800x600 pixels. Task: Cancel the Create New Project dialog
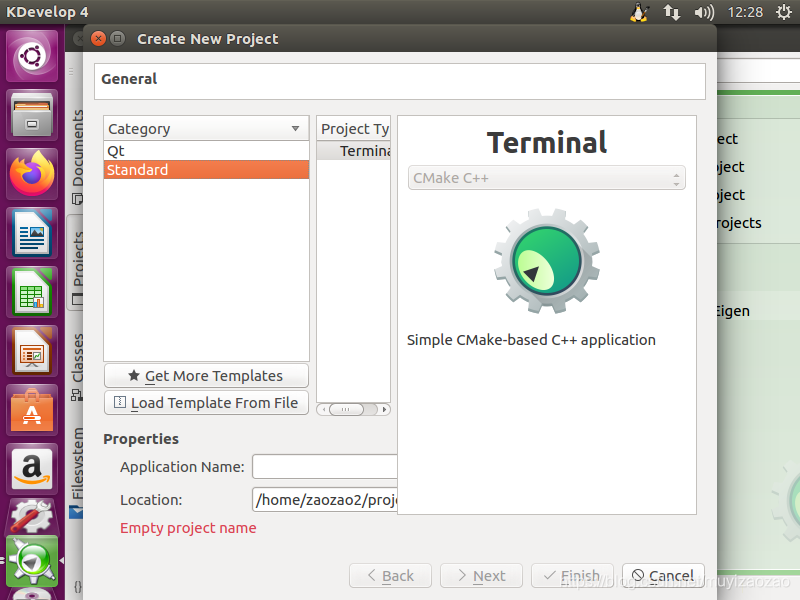pyautogui.click(x=663, y=576)
